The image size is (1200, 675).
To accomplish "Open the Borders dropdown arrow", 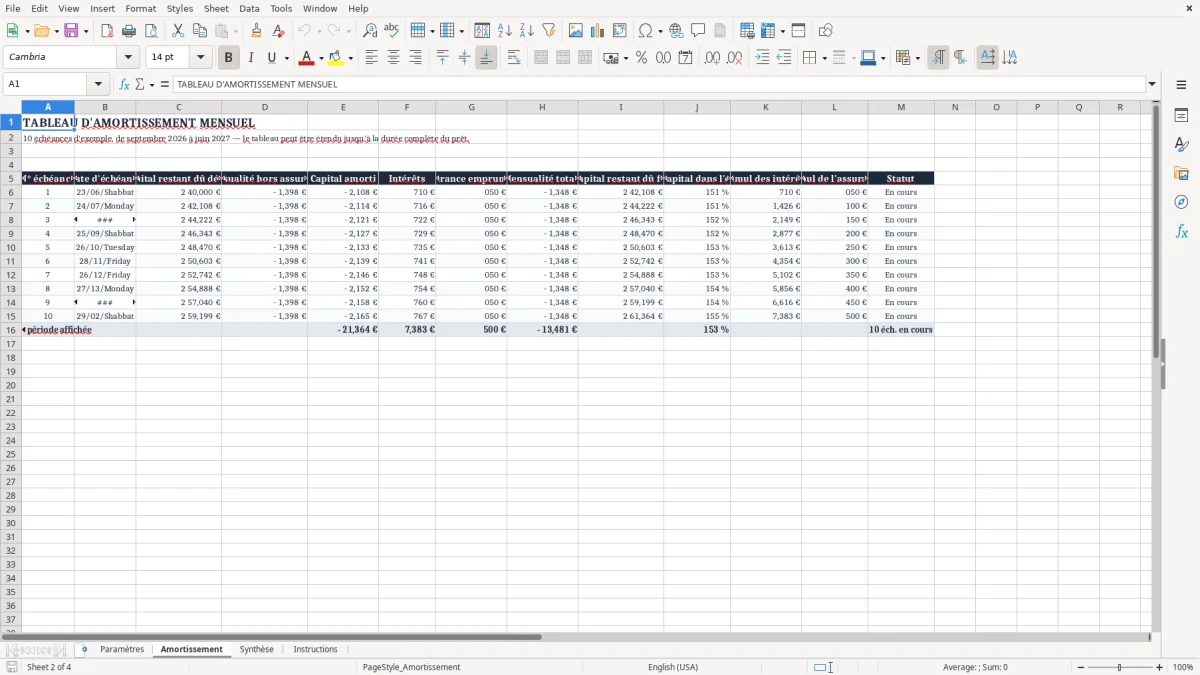I will point(824,58).
